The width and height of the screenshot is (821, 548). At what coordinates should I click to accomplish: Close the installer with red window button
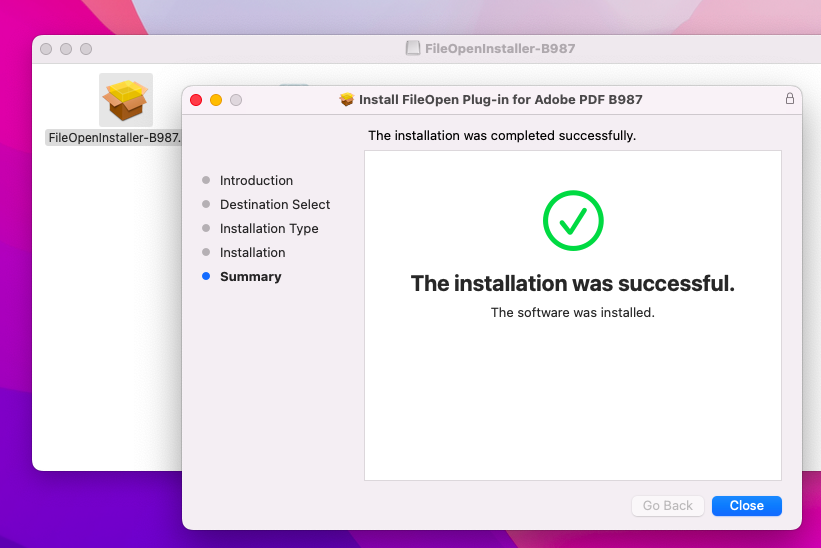pos(196,100)
